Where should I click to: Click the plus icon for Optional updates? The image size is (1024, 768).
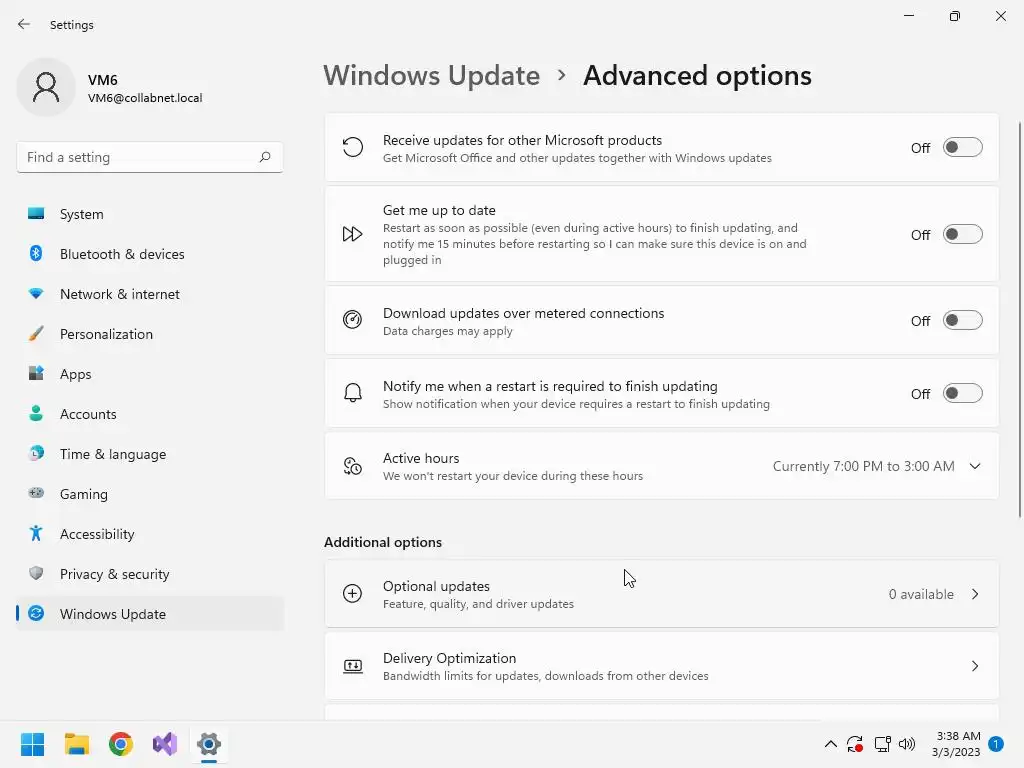353,593
